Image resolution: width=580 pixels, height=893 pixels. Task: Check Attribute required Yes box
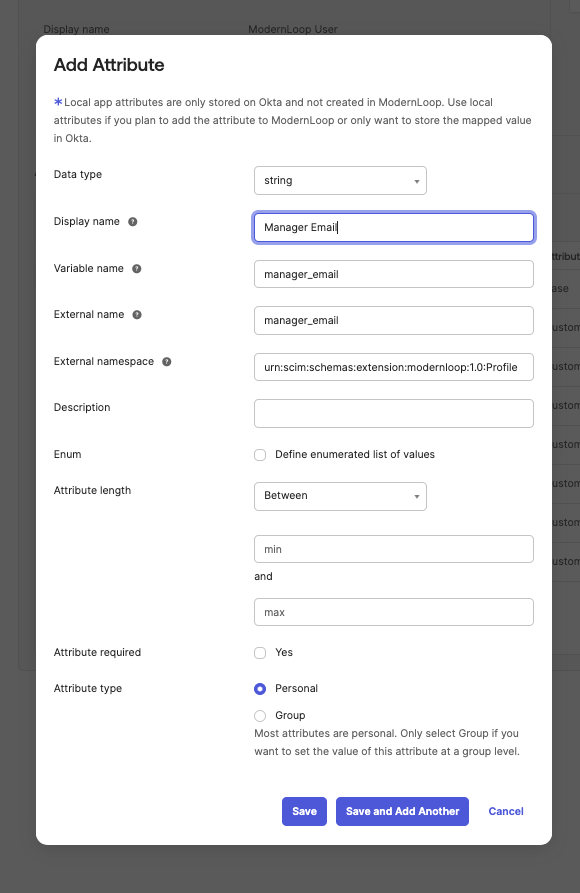[x=260, y=653]
